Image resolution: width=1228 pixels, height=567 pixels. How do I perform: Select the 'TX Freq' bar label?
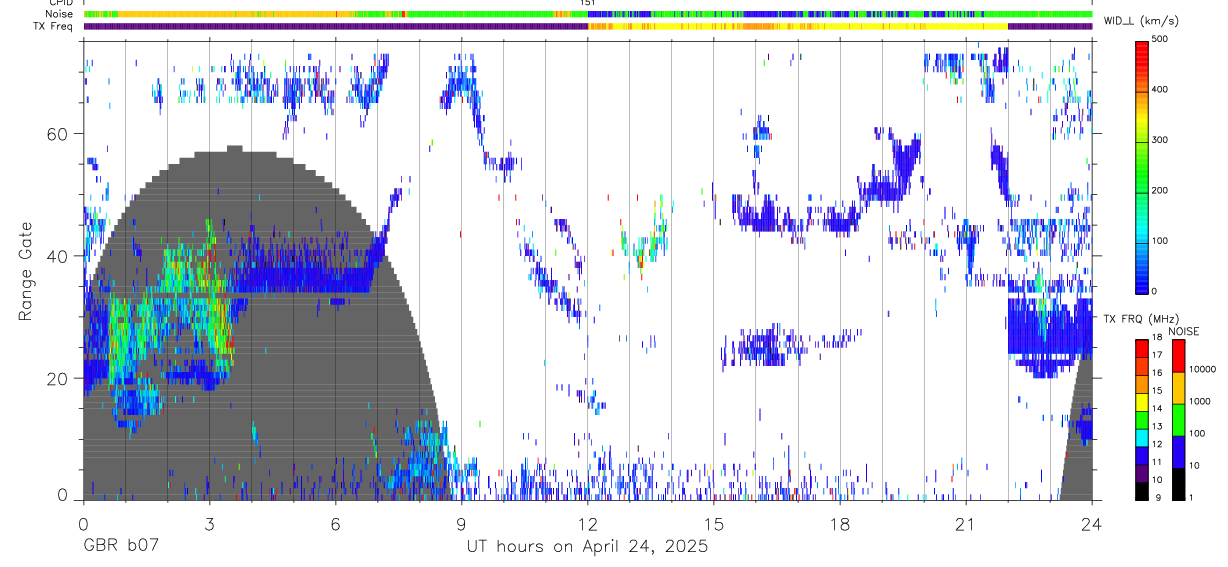[x=54, y=25]
